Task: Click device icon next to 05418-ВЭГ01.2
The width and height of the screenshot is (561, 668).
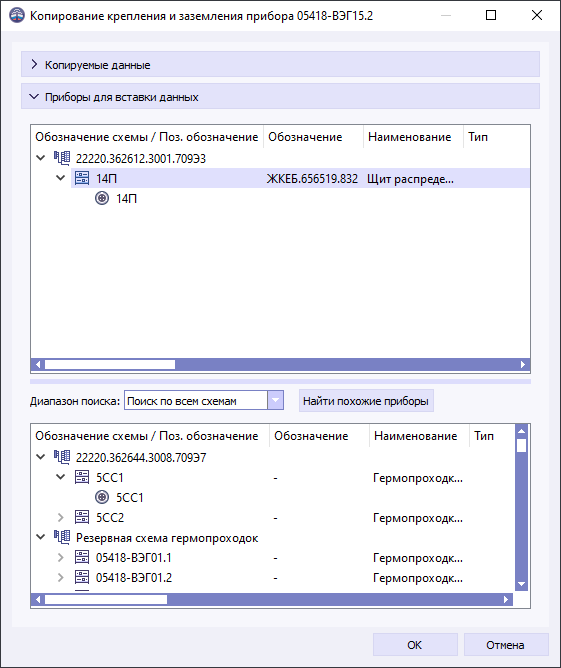Action: (82, 577)
